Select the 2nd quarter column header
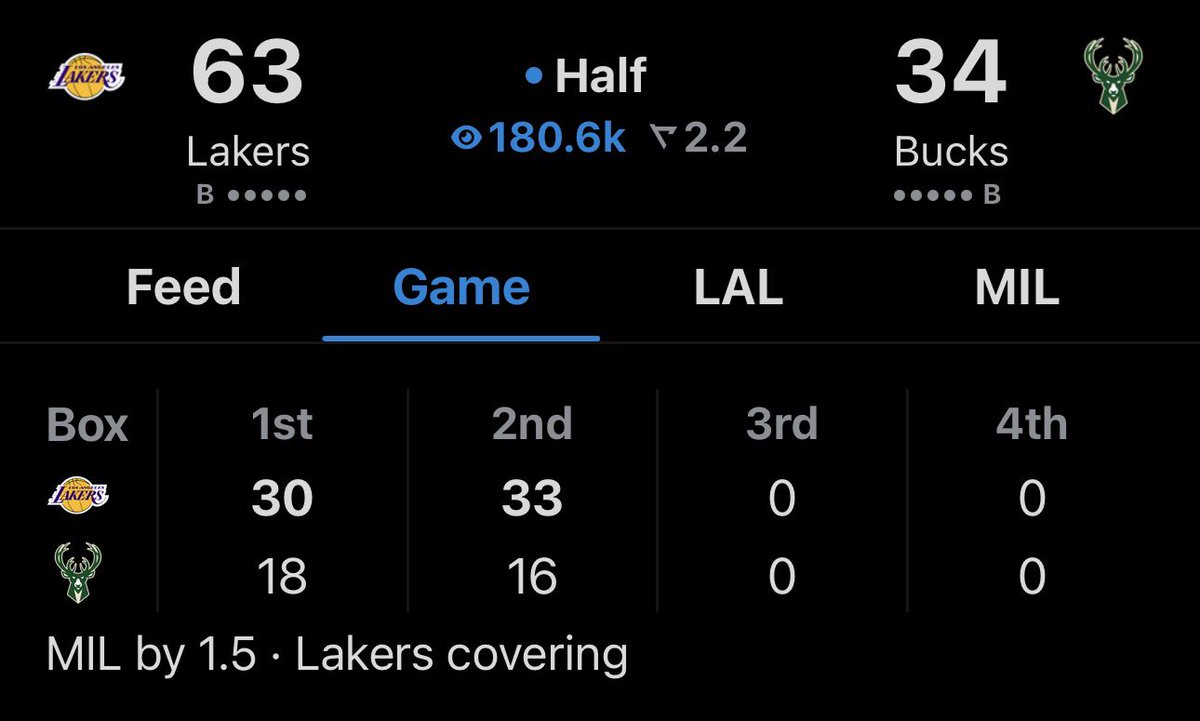 point(532,425)
